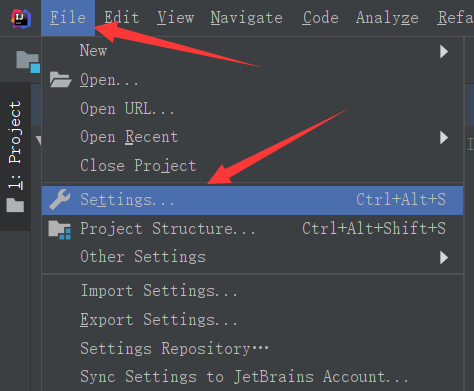Screen dimensions: 474x391
Task: Open the Analyze menu
Action: (387, 18)
